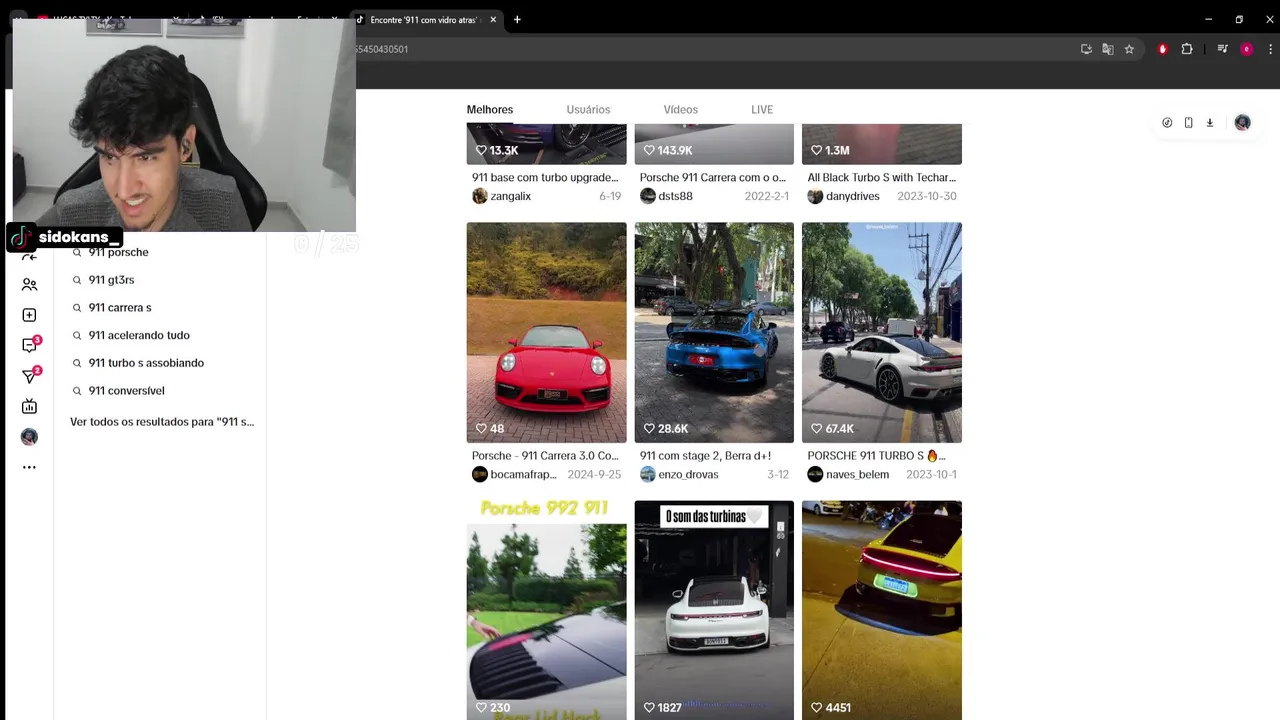Click the bocamafrap user avatar

coord(480,474)
